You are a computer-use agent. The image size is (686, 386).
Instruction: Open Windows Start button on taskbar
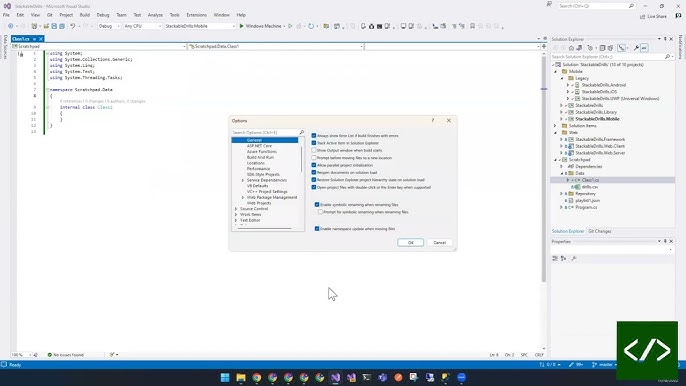point(225,377)
